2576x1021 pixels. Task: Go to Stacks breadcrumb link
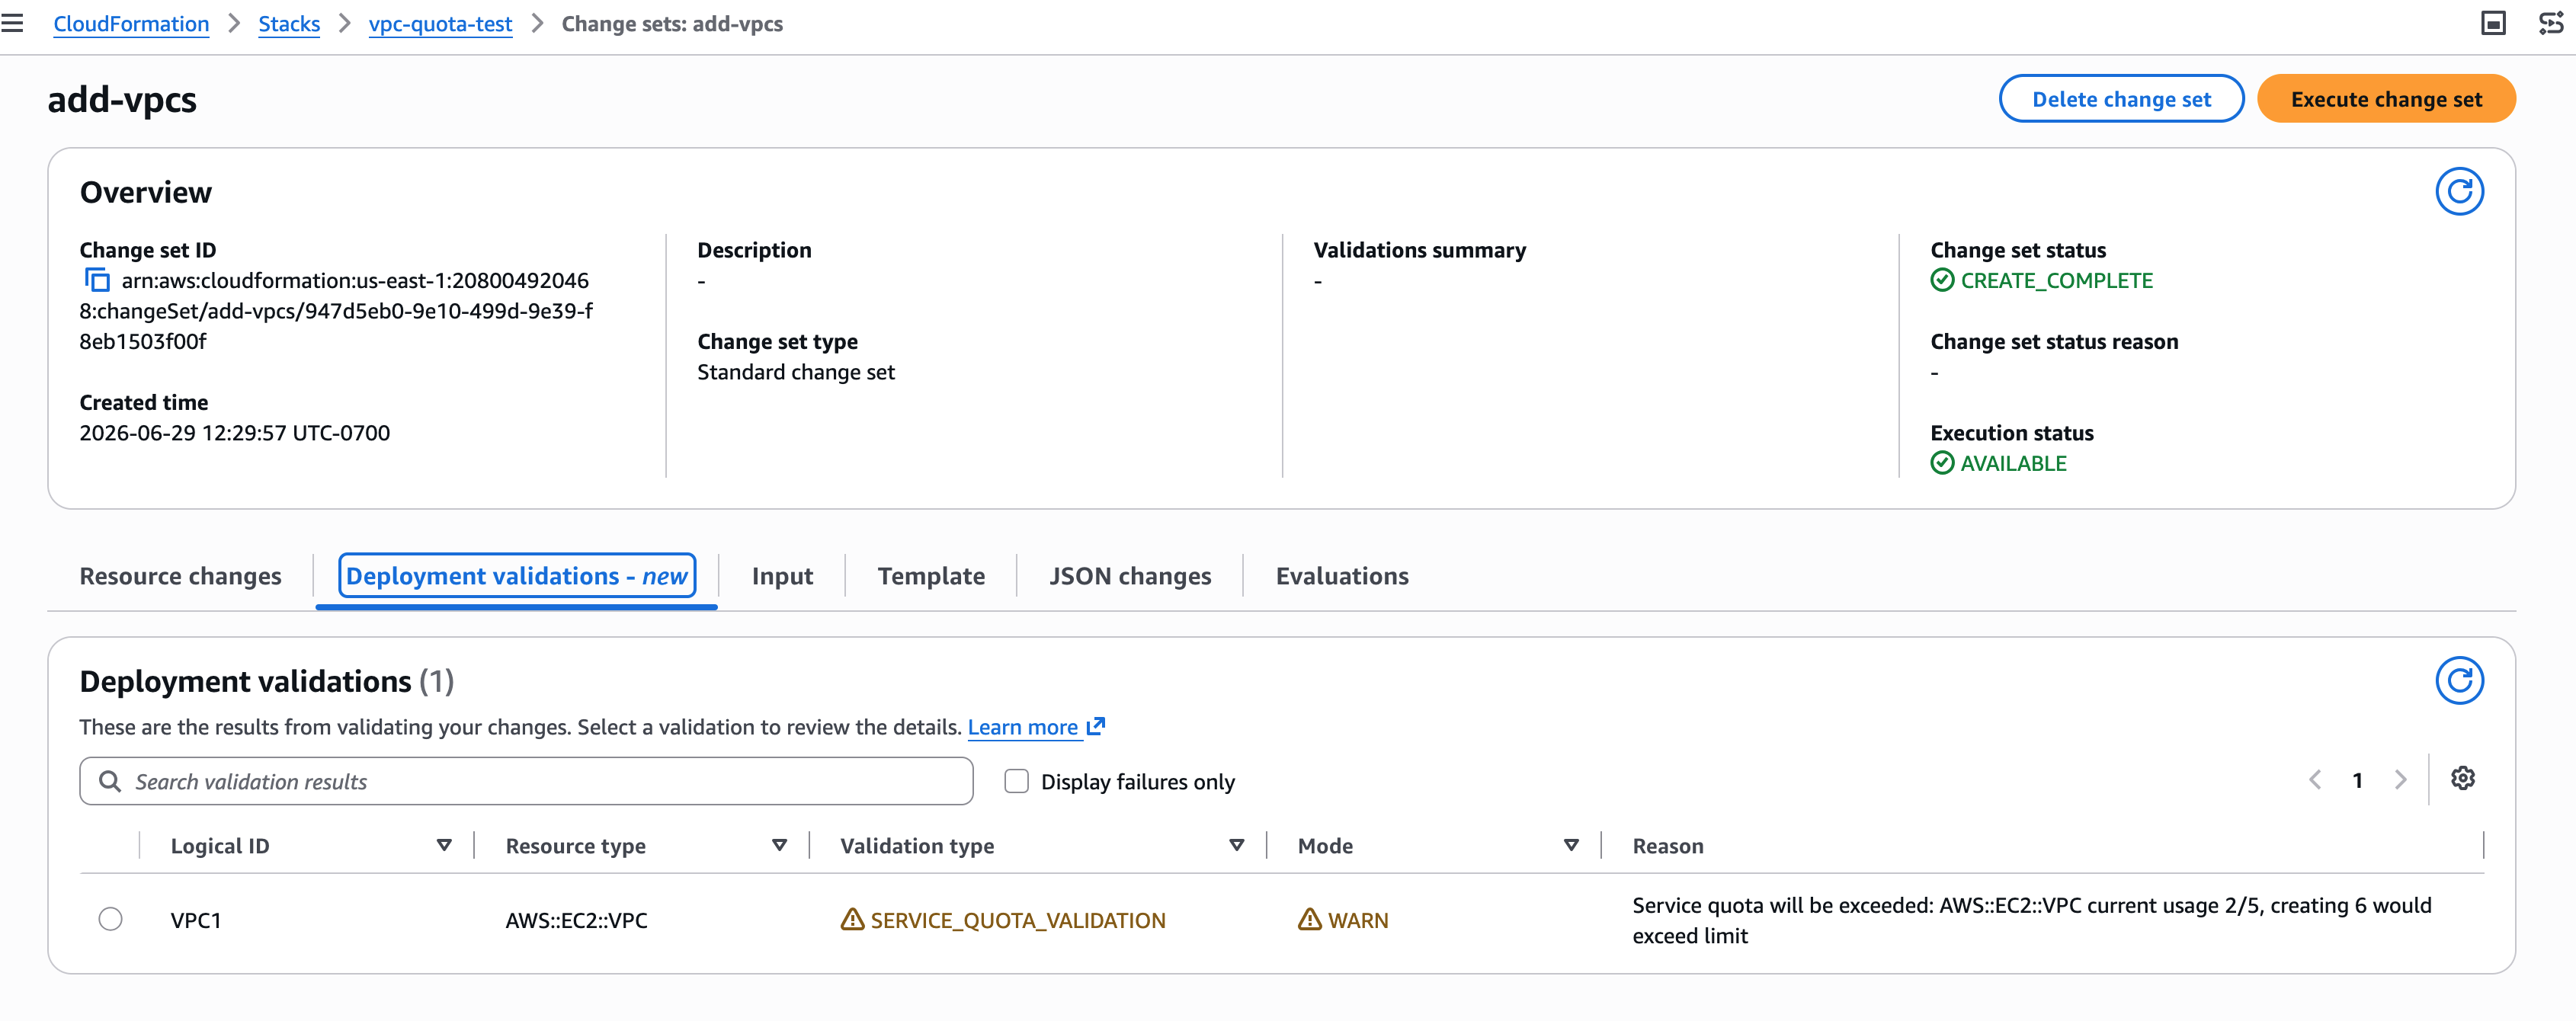[289, 24]
